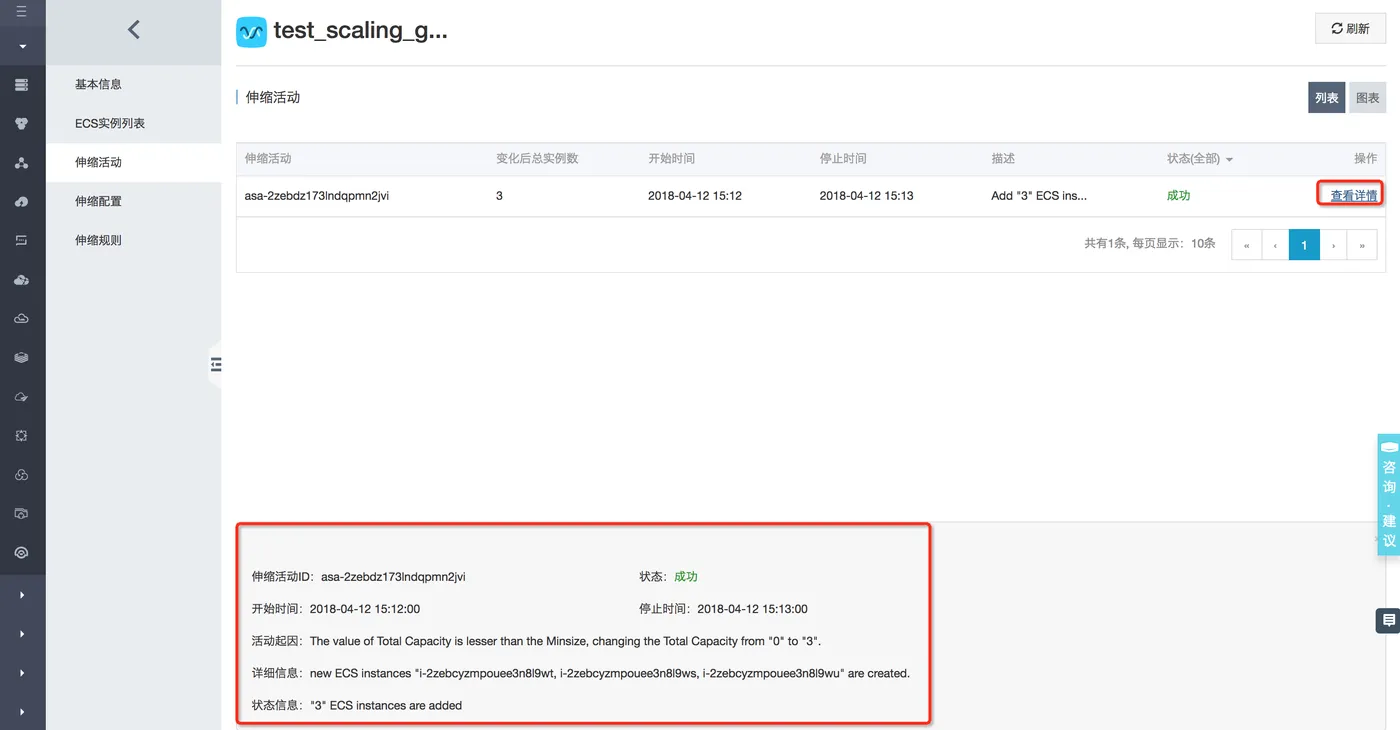Collapse the sidebar section with the down caret

(x=22, y=46)
